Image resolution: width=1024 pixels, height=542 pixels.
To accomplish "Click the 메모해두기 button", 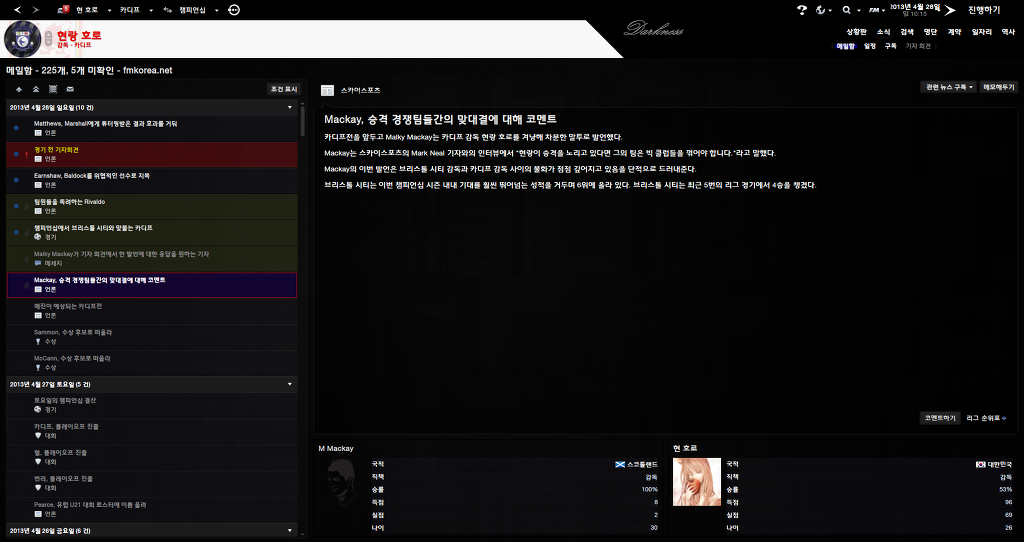I will pos(999,87).
